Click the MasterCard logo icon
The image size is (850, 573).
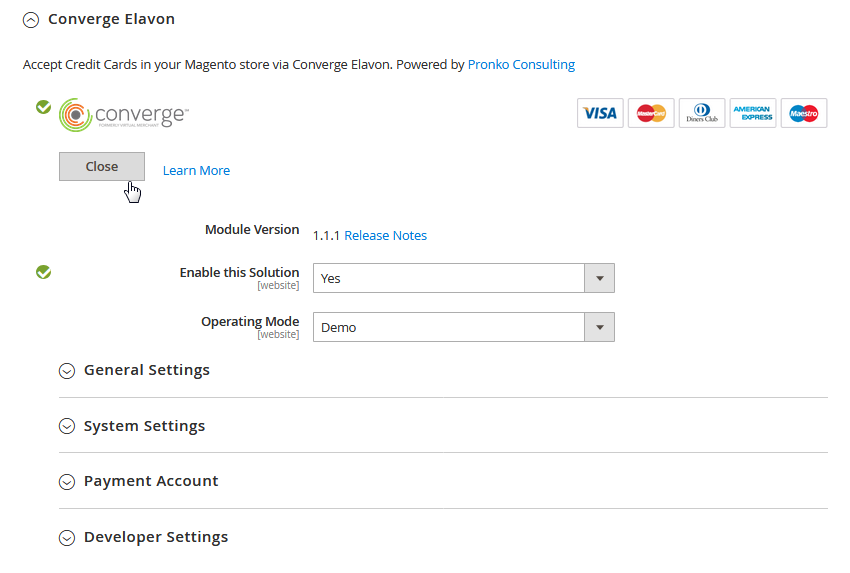pyautogui.click(x=651, y=113)
